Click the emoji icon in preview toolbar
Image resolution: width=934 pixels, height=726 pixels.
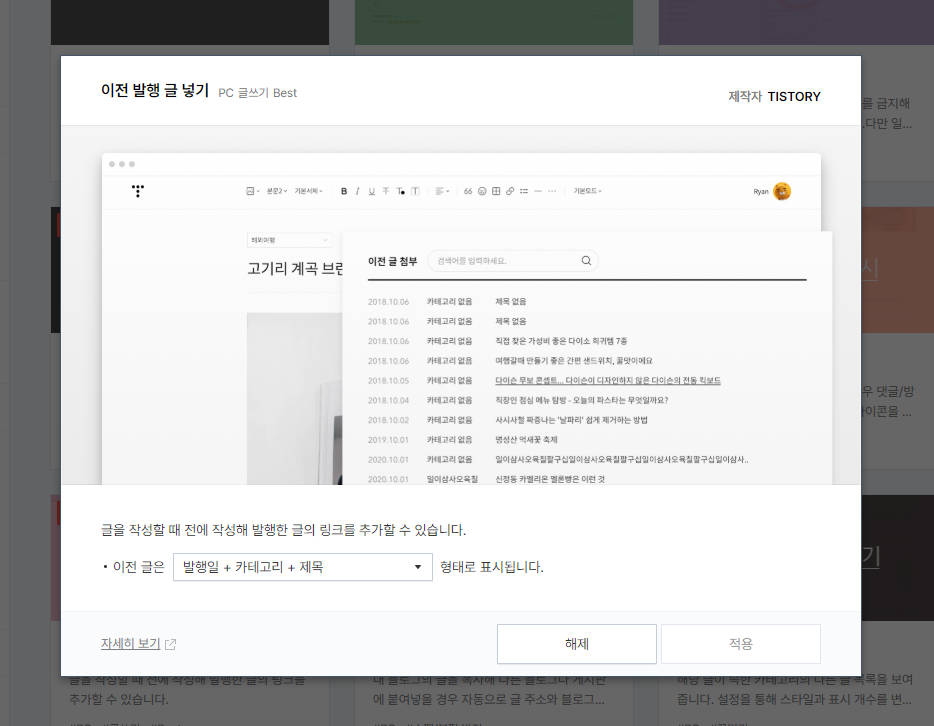[x=482, y=191]
